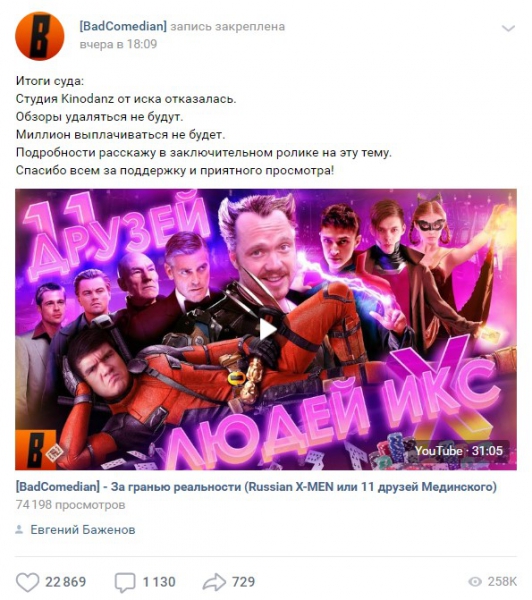Click the like count 22 869
Image resolution: width=532 pixels, height=600 pixels.
point(65,582)
